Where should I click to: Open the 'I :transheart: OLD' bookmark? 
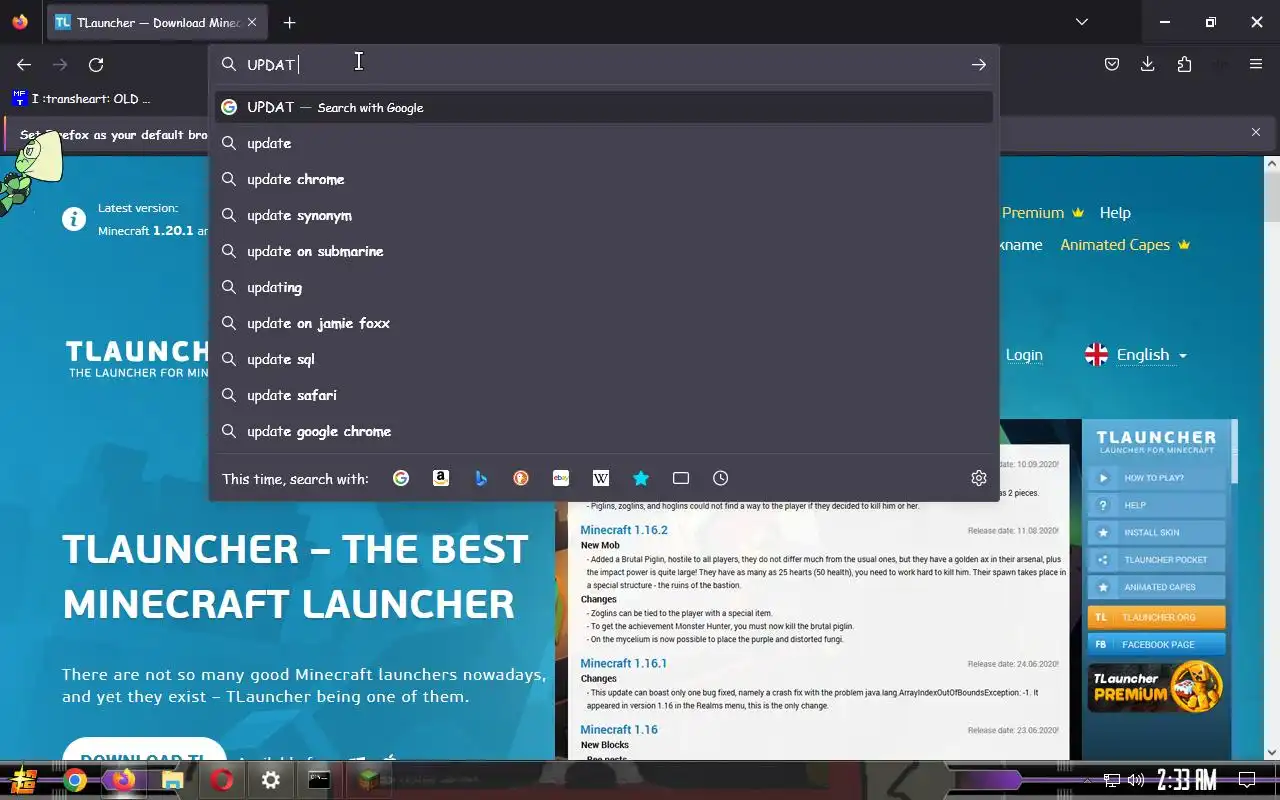(x=82, y=98)
